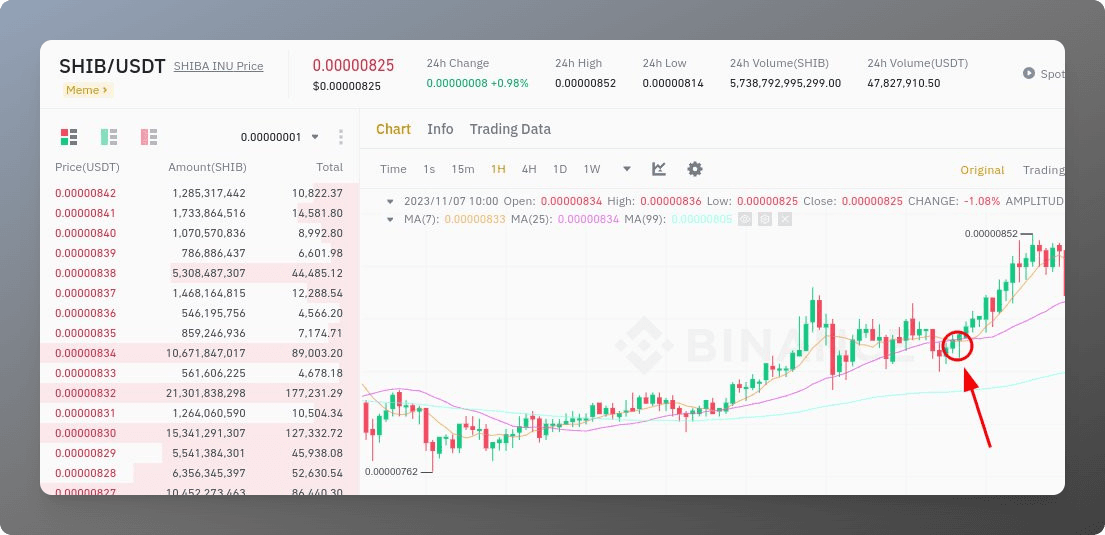
Task: Switch to the Chart tab
Action: [x=393, y=129]
